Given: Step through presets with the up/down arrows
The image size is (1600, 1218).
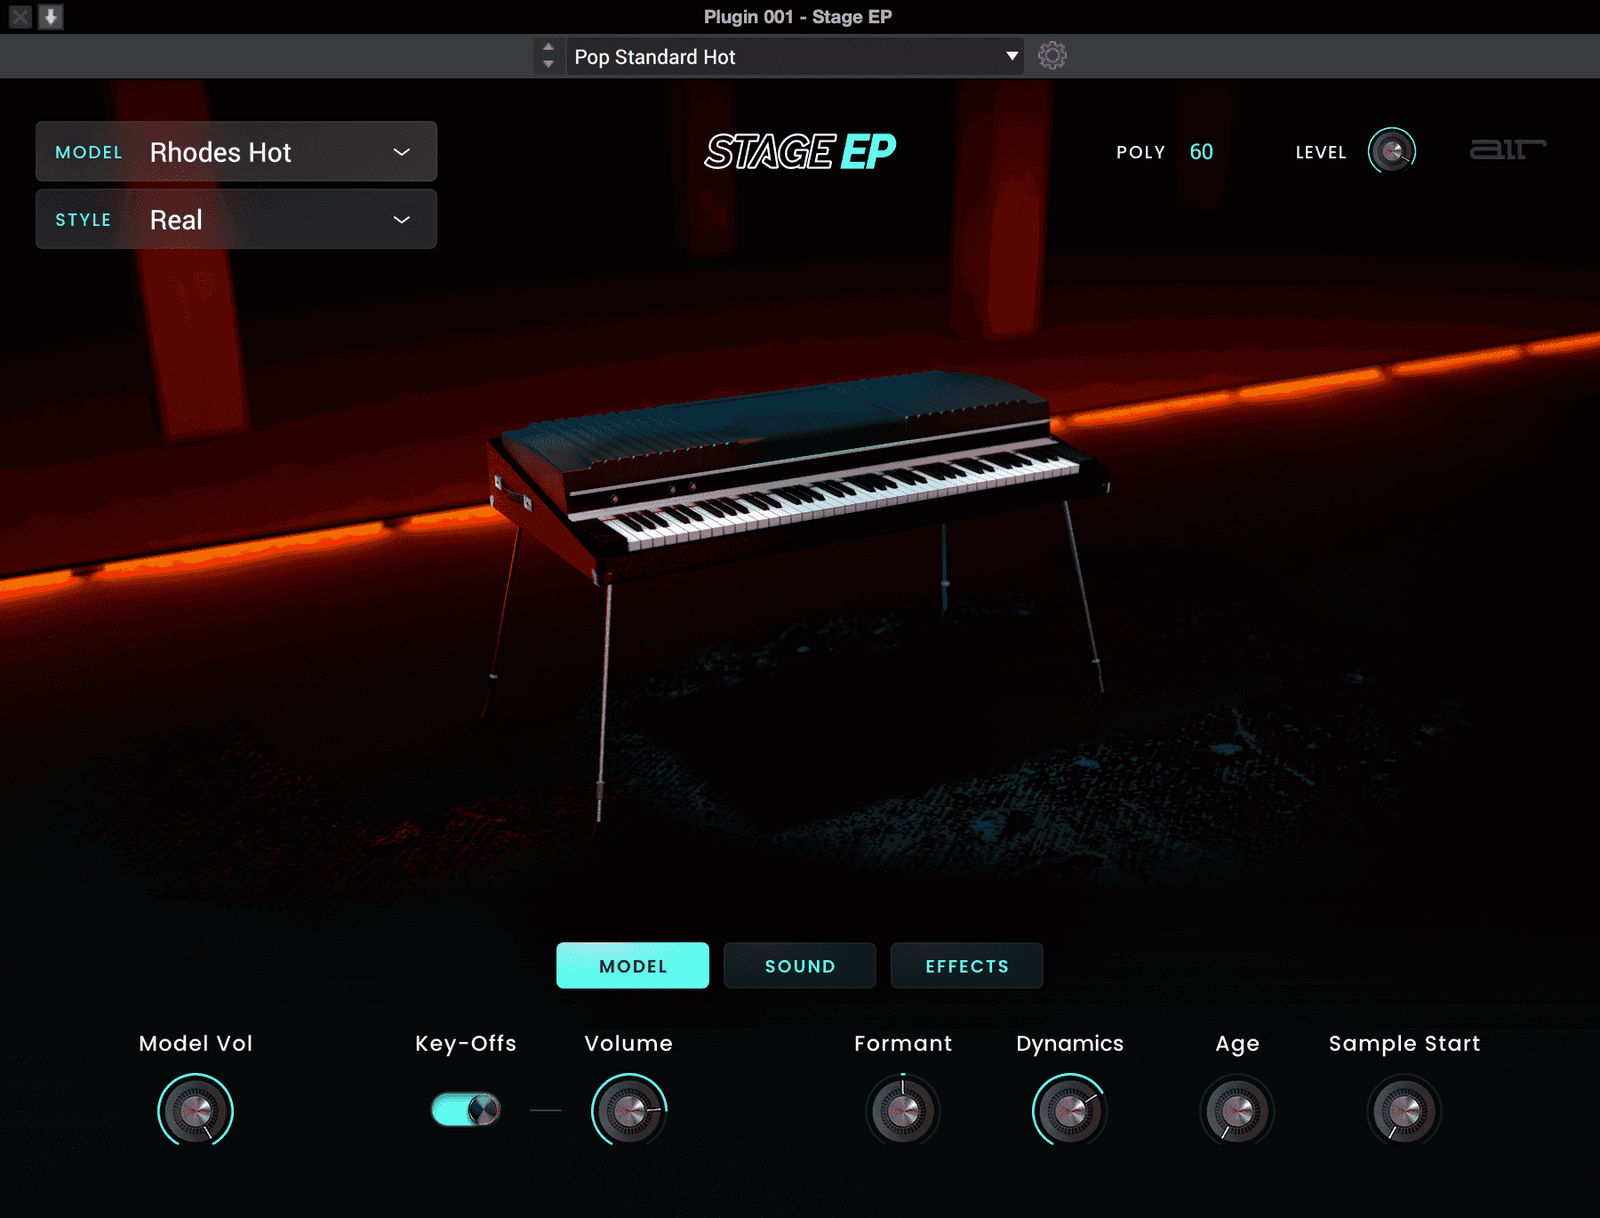Looking at the screenshot, I should click(548, 56).
